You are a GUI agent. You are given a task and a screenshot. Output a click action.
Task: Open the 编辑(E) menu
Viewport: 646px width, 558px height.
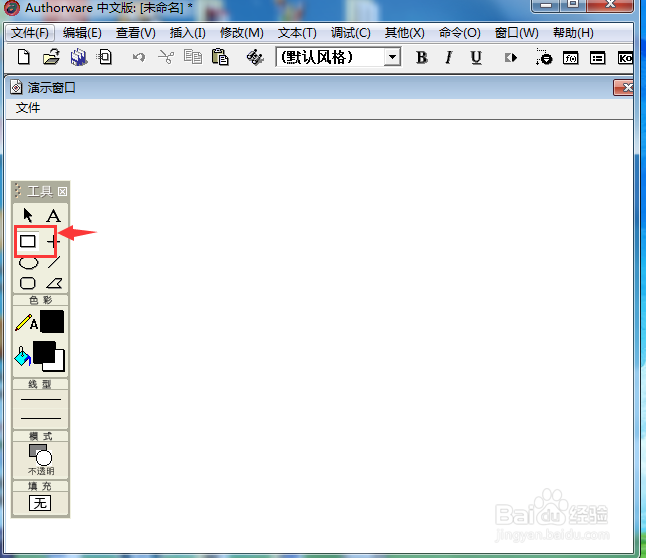(x=82, y=33)
